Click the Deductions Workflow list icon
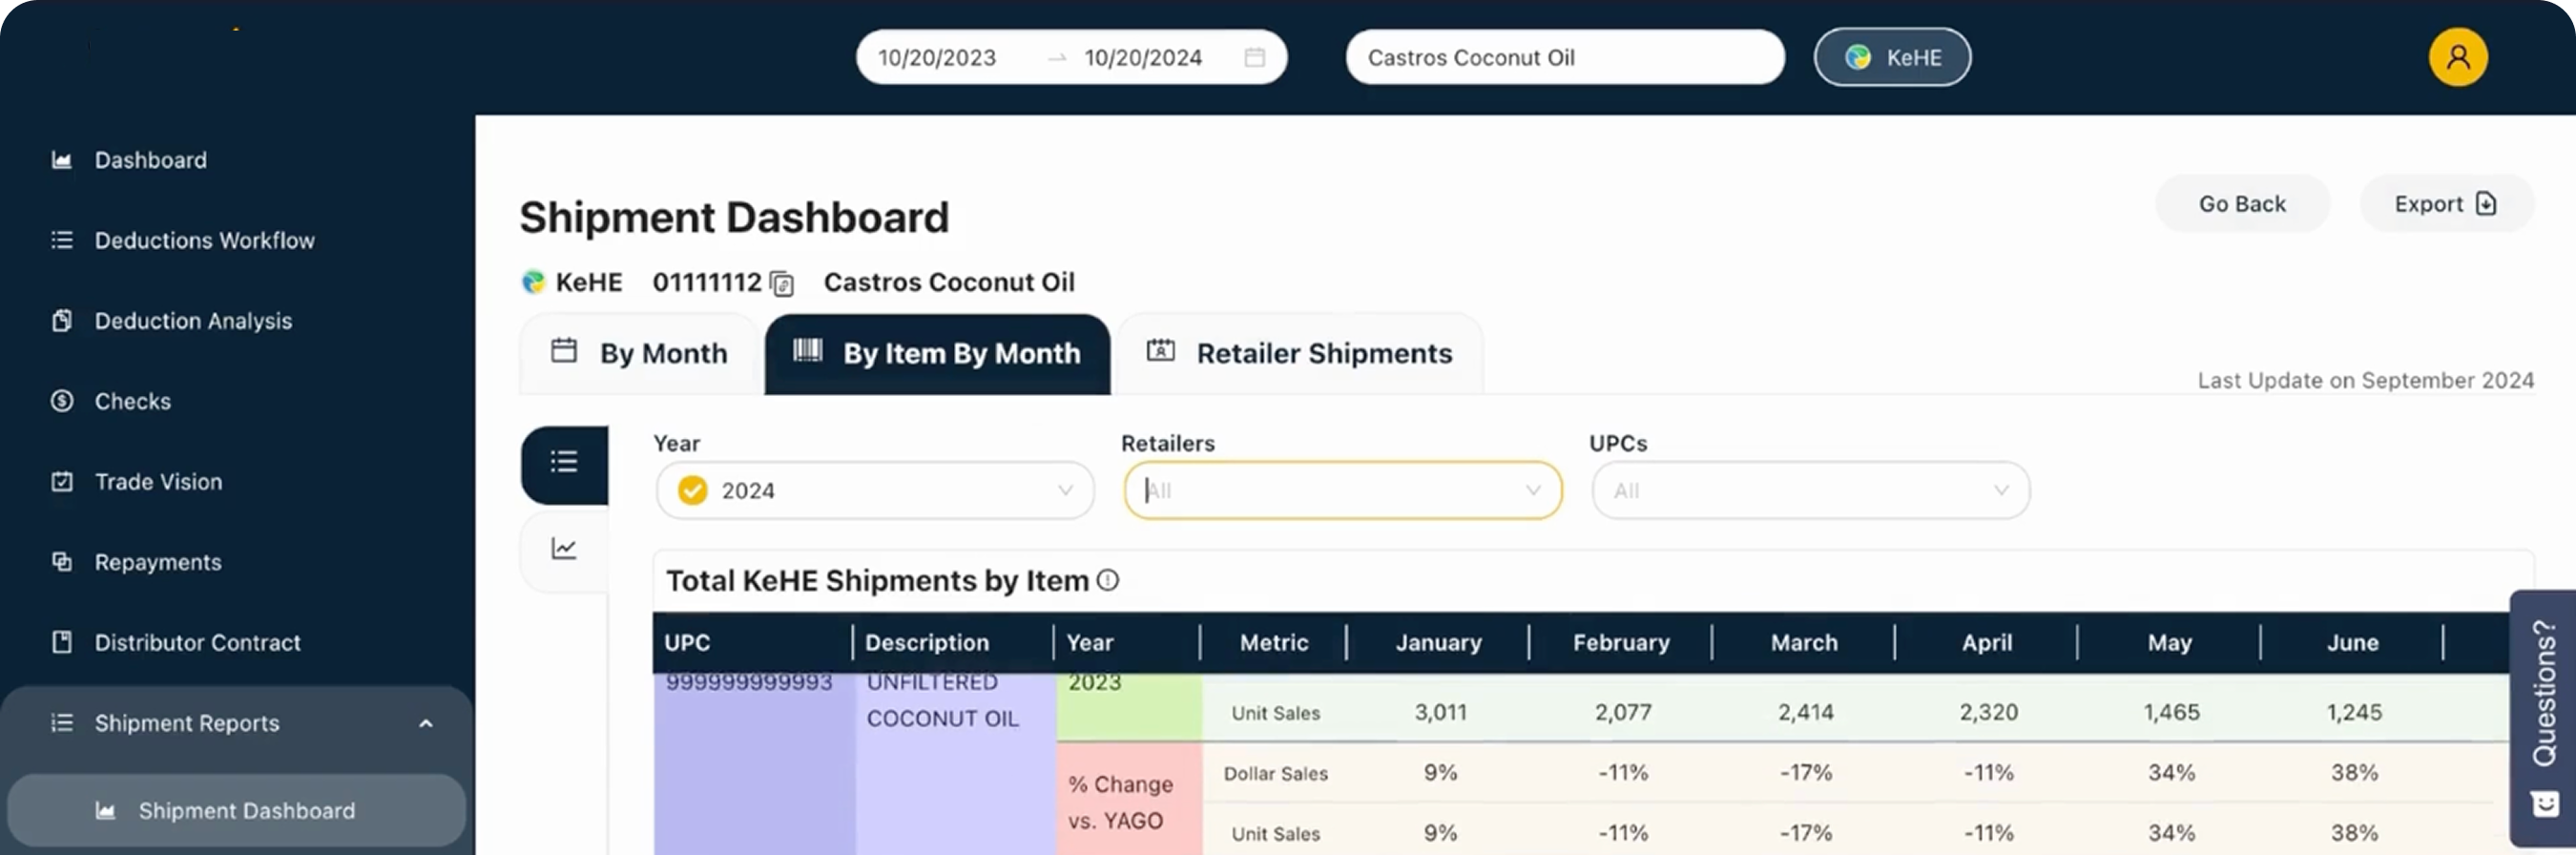 point(62,240)
